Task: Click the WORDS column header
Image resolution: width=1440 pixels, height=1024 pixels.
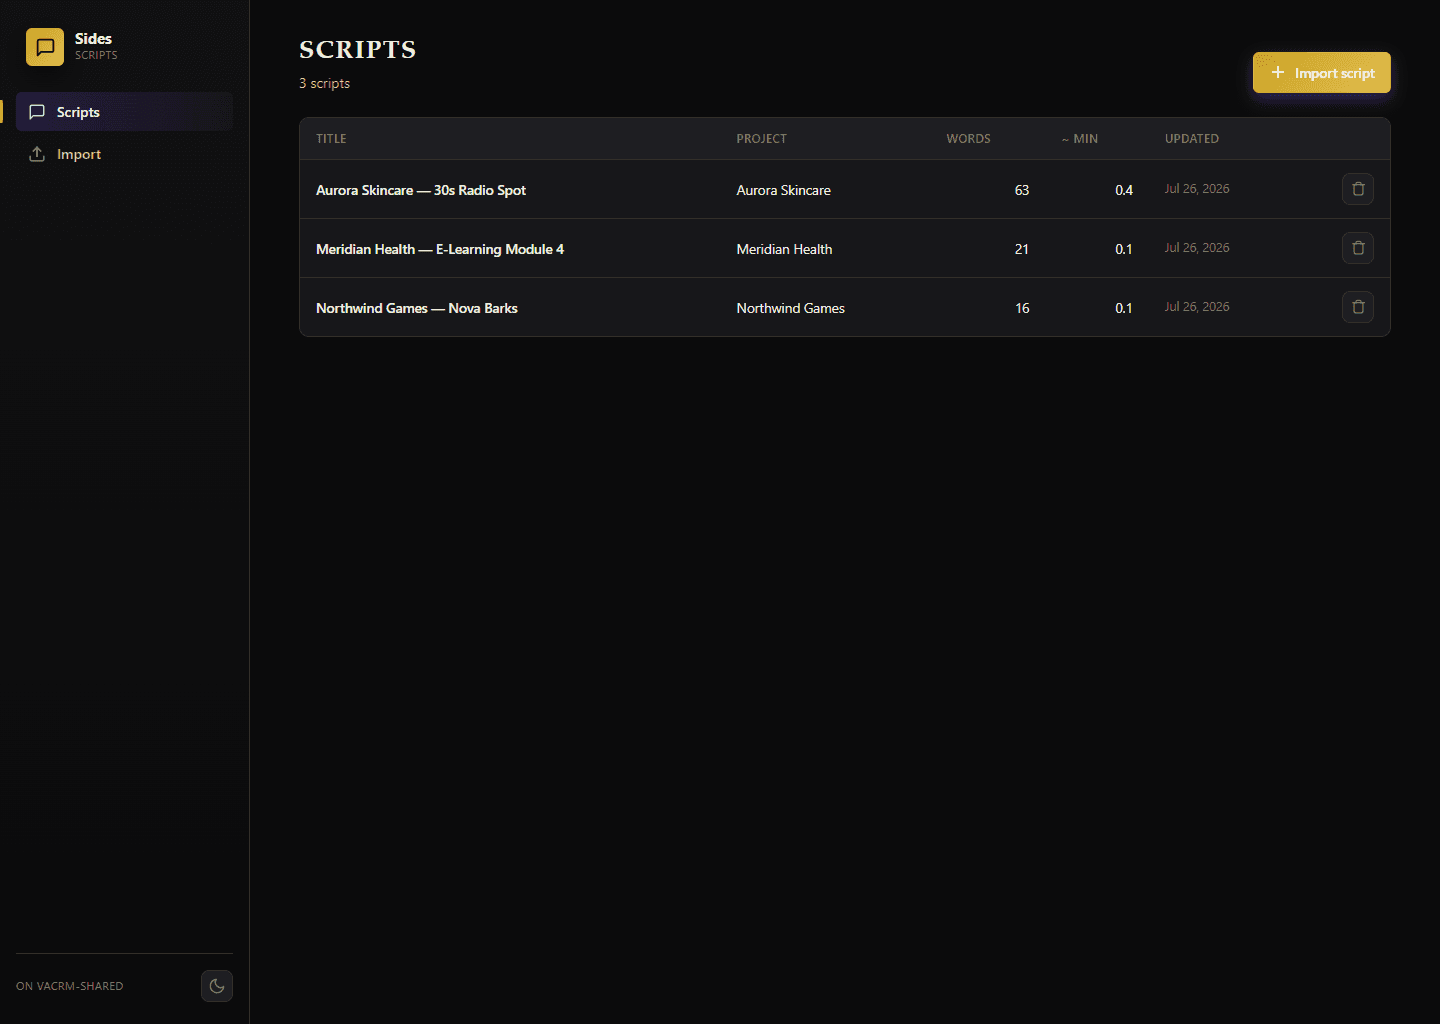Action: click(x=969, y=139)
